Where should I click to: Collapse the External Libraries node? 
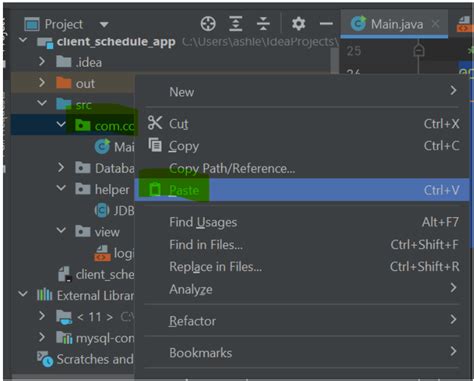tap(23, 294)
